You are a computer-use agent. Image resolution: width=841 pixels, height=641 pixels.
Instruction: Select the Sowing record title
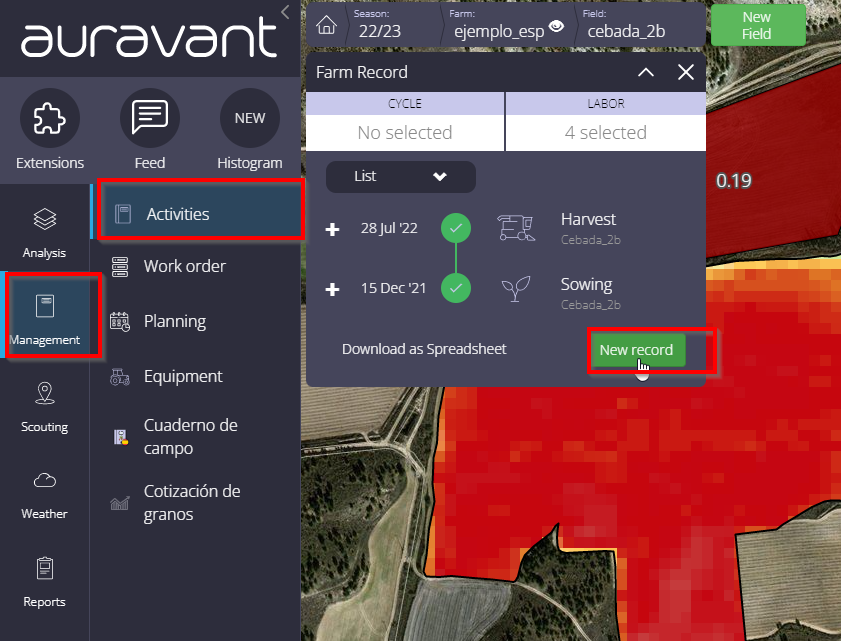pyautogui.click(x=586, y=284)
